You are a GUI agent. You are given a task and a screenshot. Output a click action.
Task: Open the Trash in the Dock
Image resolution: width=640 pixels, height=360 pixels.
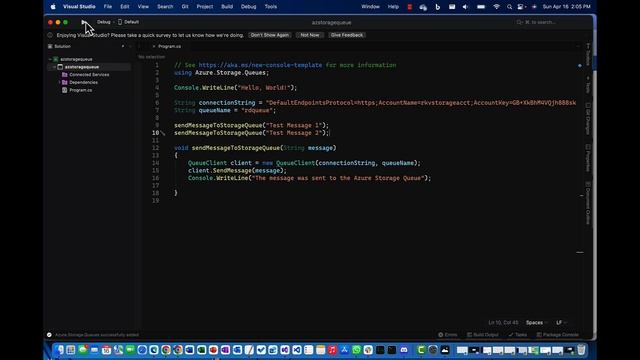click(581, 350)
